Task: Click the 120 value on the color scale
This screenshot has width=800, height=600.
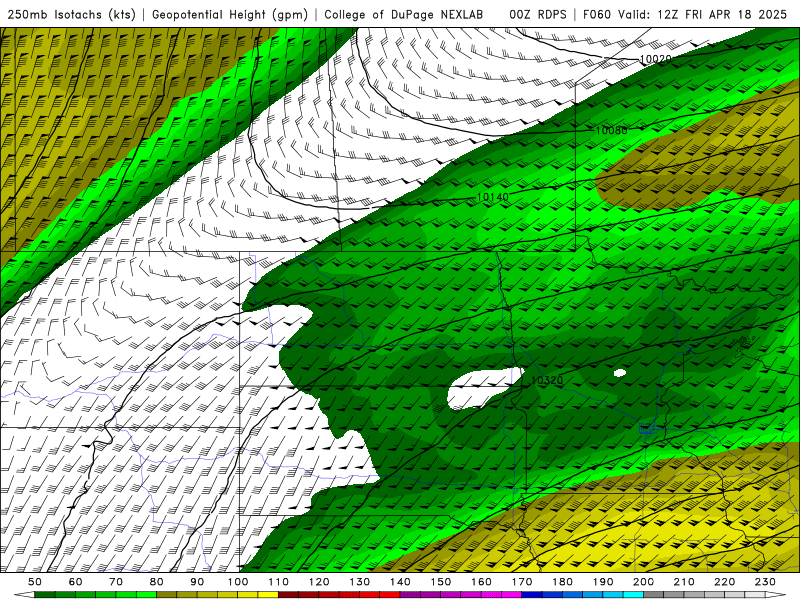Action: (x=319, y=582)
